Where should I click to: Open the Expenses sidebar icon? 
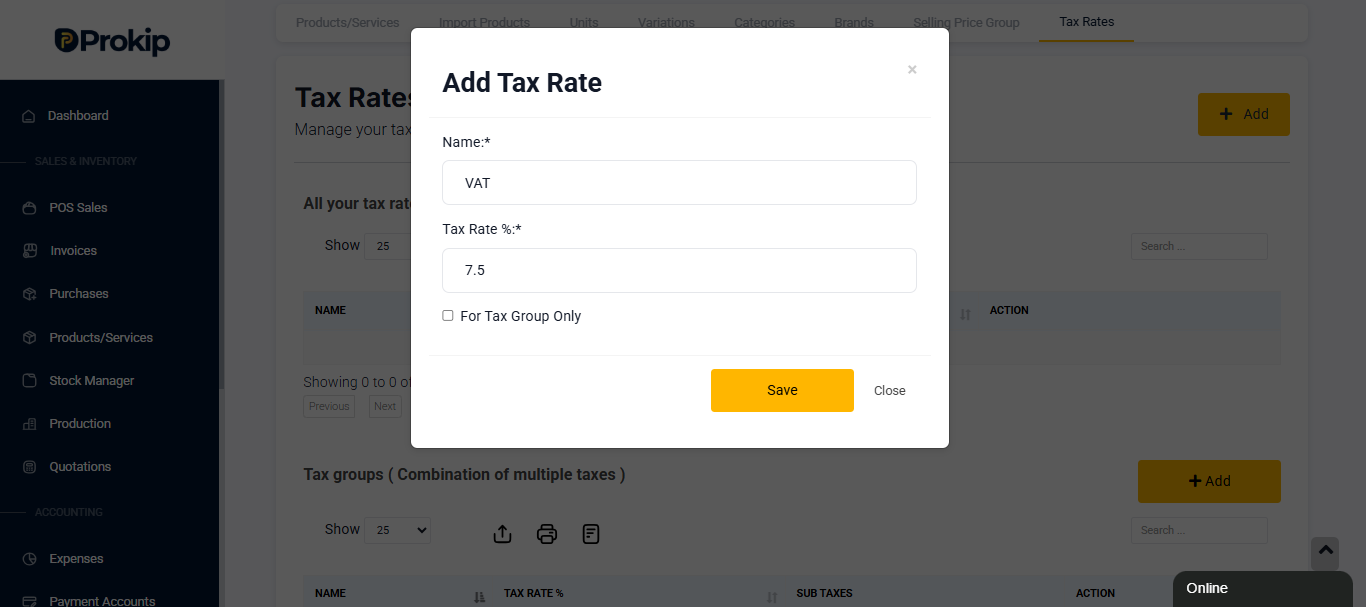coord(29,559)
